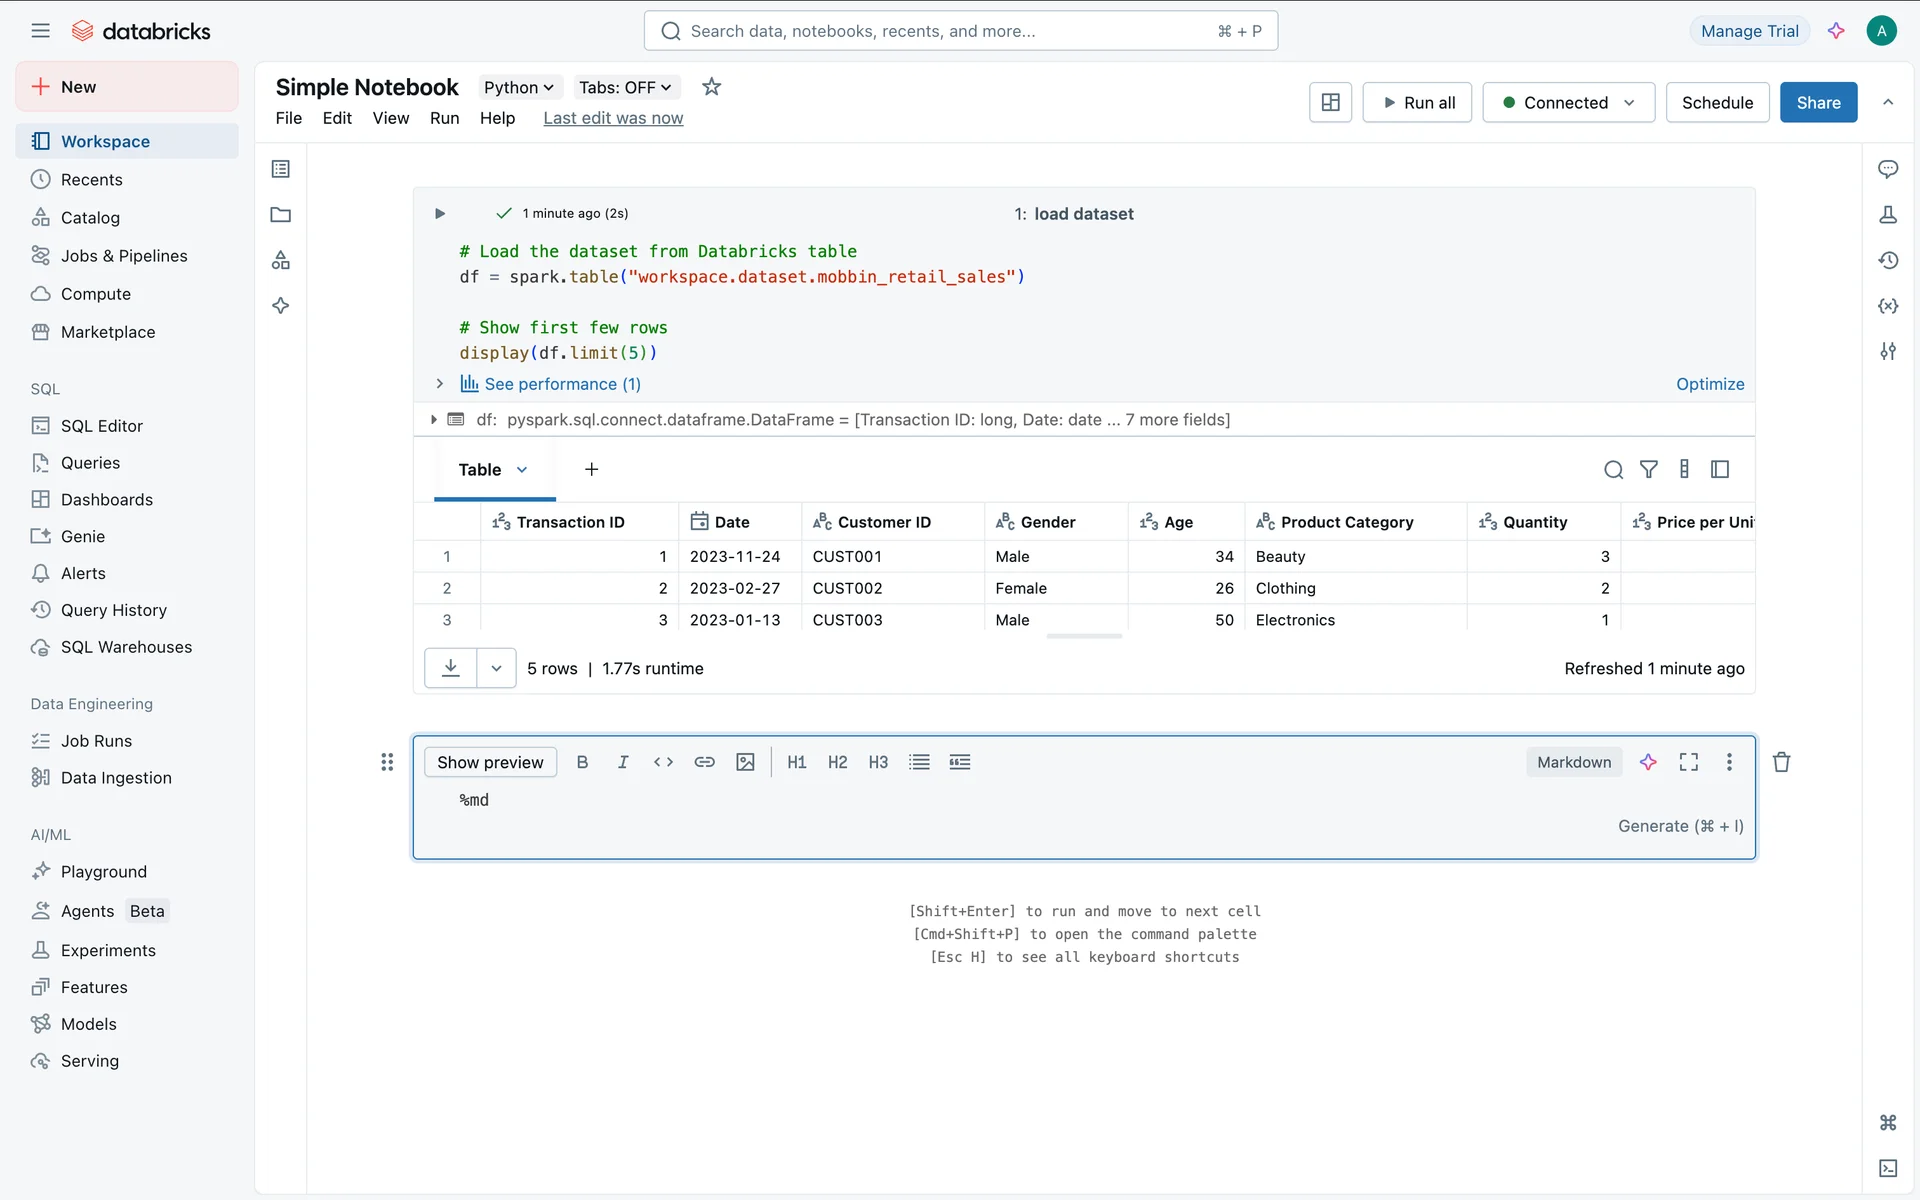Click the table horizontal scrollbar
This screenshot has height=1200, width=1920.
1084,636
